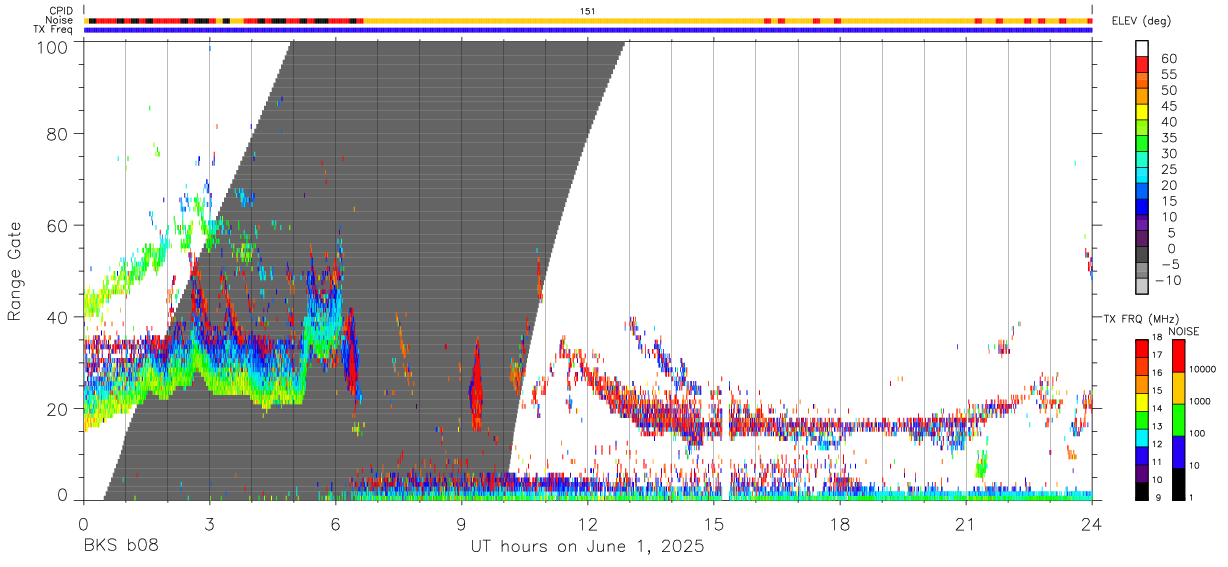1228x567 pixels.
Task: Click the CPID value 151
Action: tap(588, 10)
